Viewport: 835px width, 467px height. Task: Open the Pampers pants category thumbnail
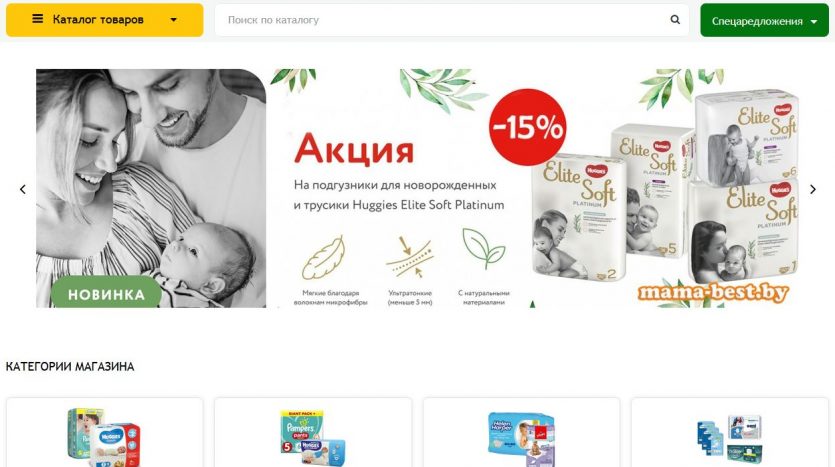pyautogui.click(x=313, y=438)
